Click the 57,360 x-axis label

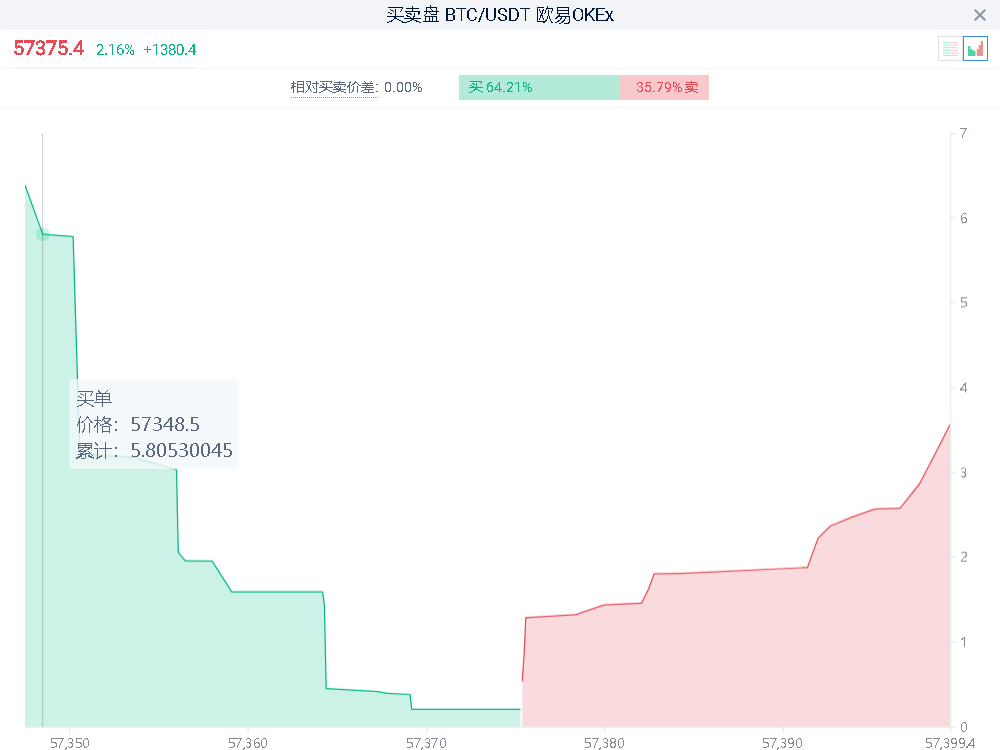point(247,742)
